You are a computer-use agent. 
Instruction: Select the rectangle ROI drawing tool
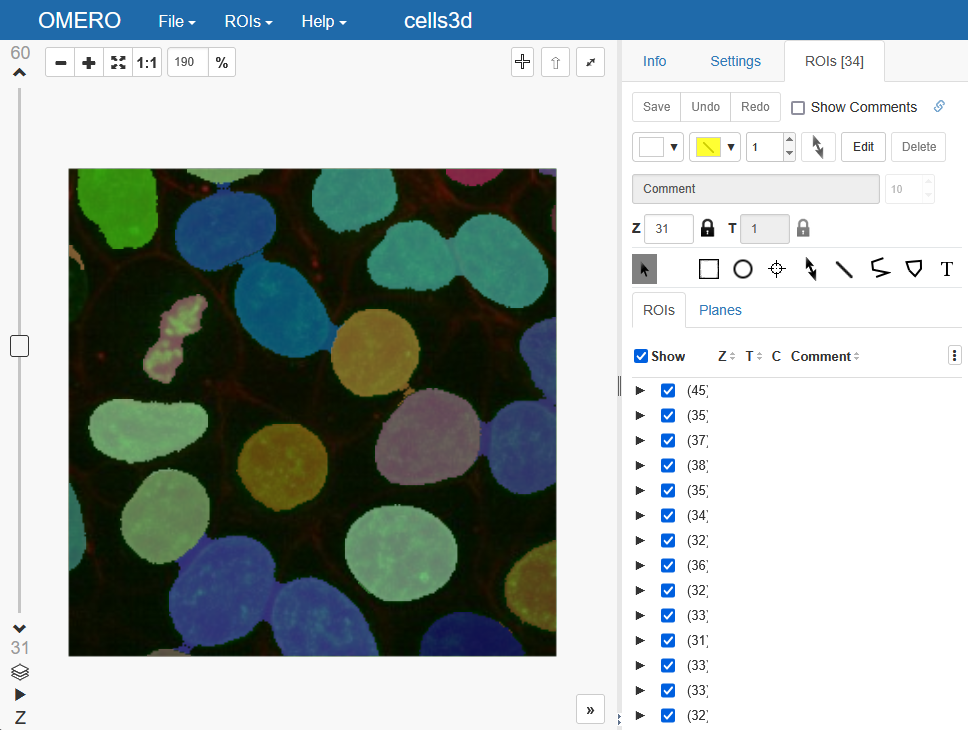coord(709,269)
